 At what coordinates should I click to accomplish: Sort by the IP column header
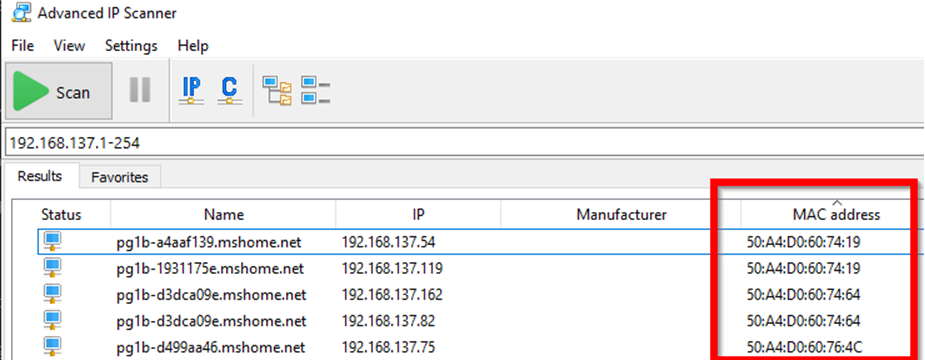418,214
